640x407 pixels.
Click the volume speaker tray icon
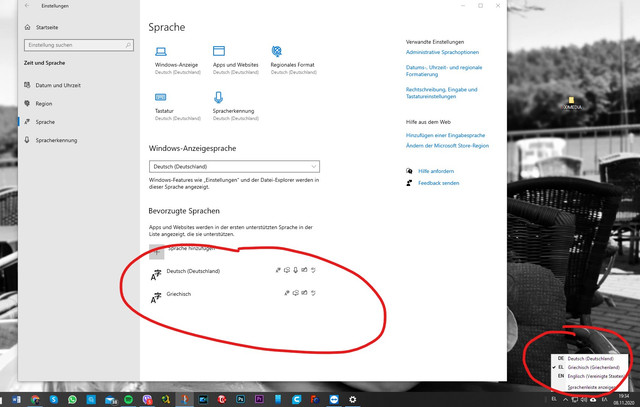(x=584, y=399)
